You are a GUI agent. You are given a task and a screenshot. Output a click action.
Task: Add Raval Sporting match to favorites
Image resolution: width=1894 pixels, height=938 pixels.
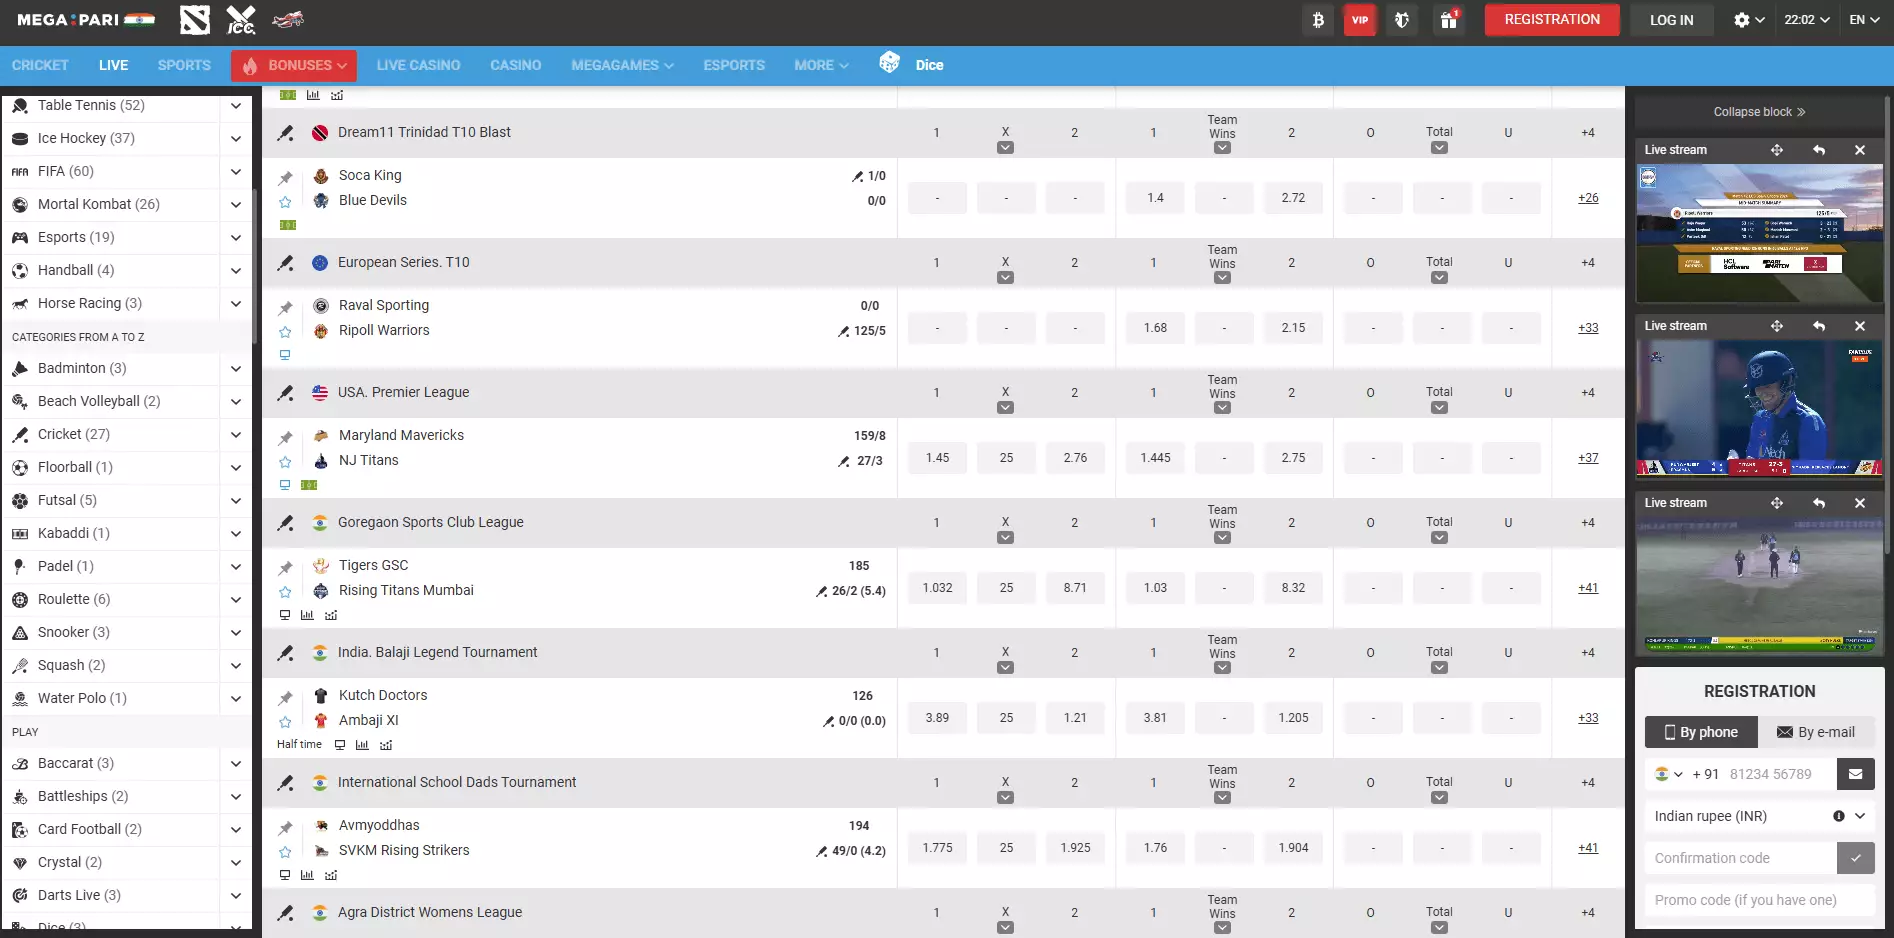(285, 332)
